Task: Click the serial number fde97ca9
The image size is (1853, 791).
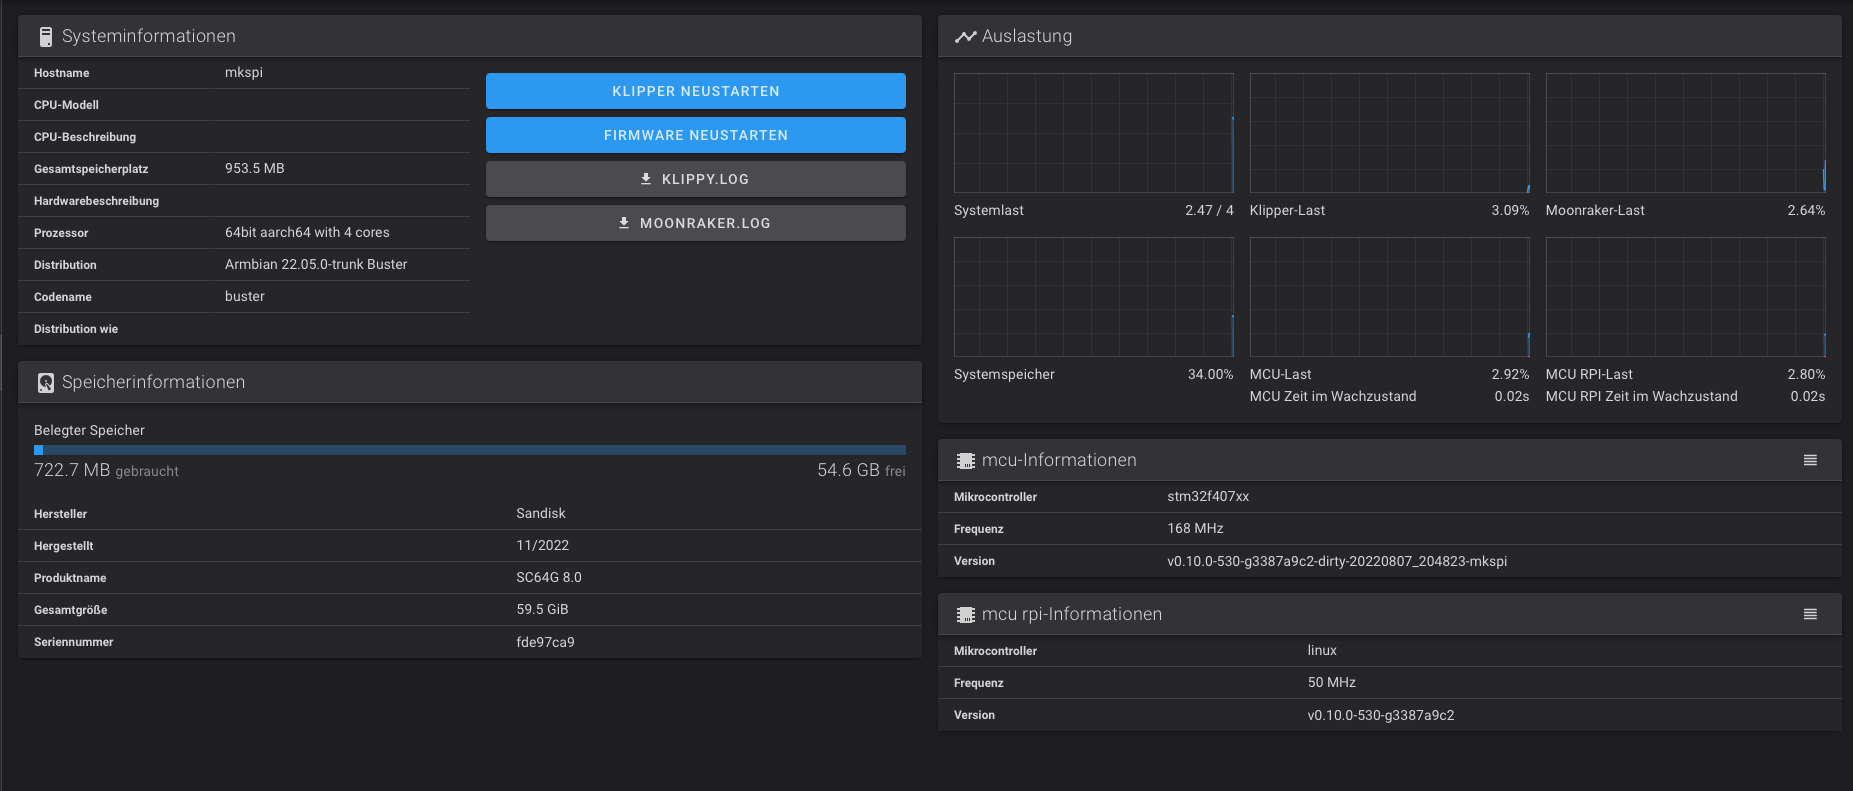Action: coord(545,642)
